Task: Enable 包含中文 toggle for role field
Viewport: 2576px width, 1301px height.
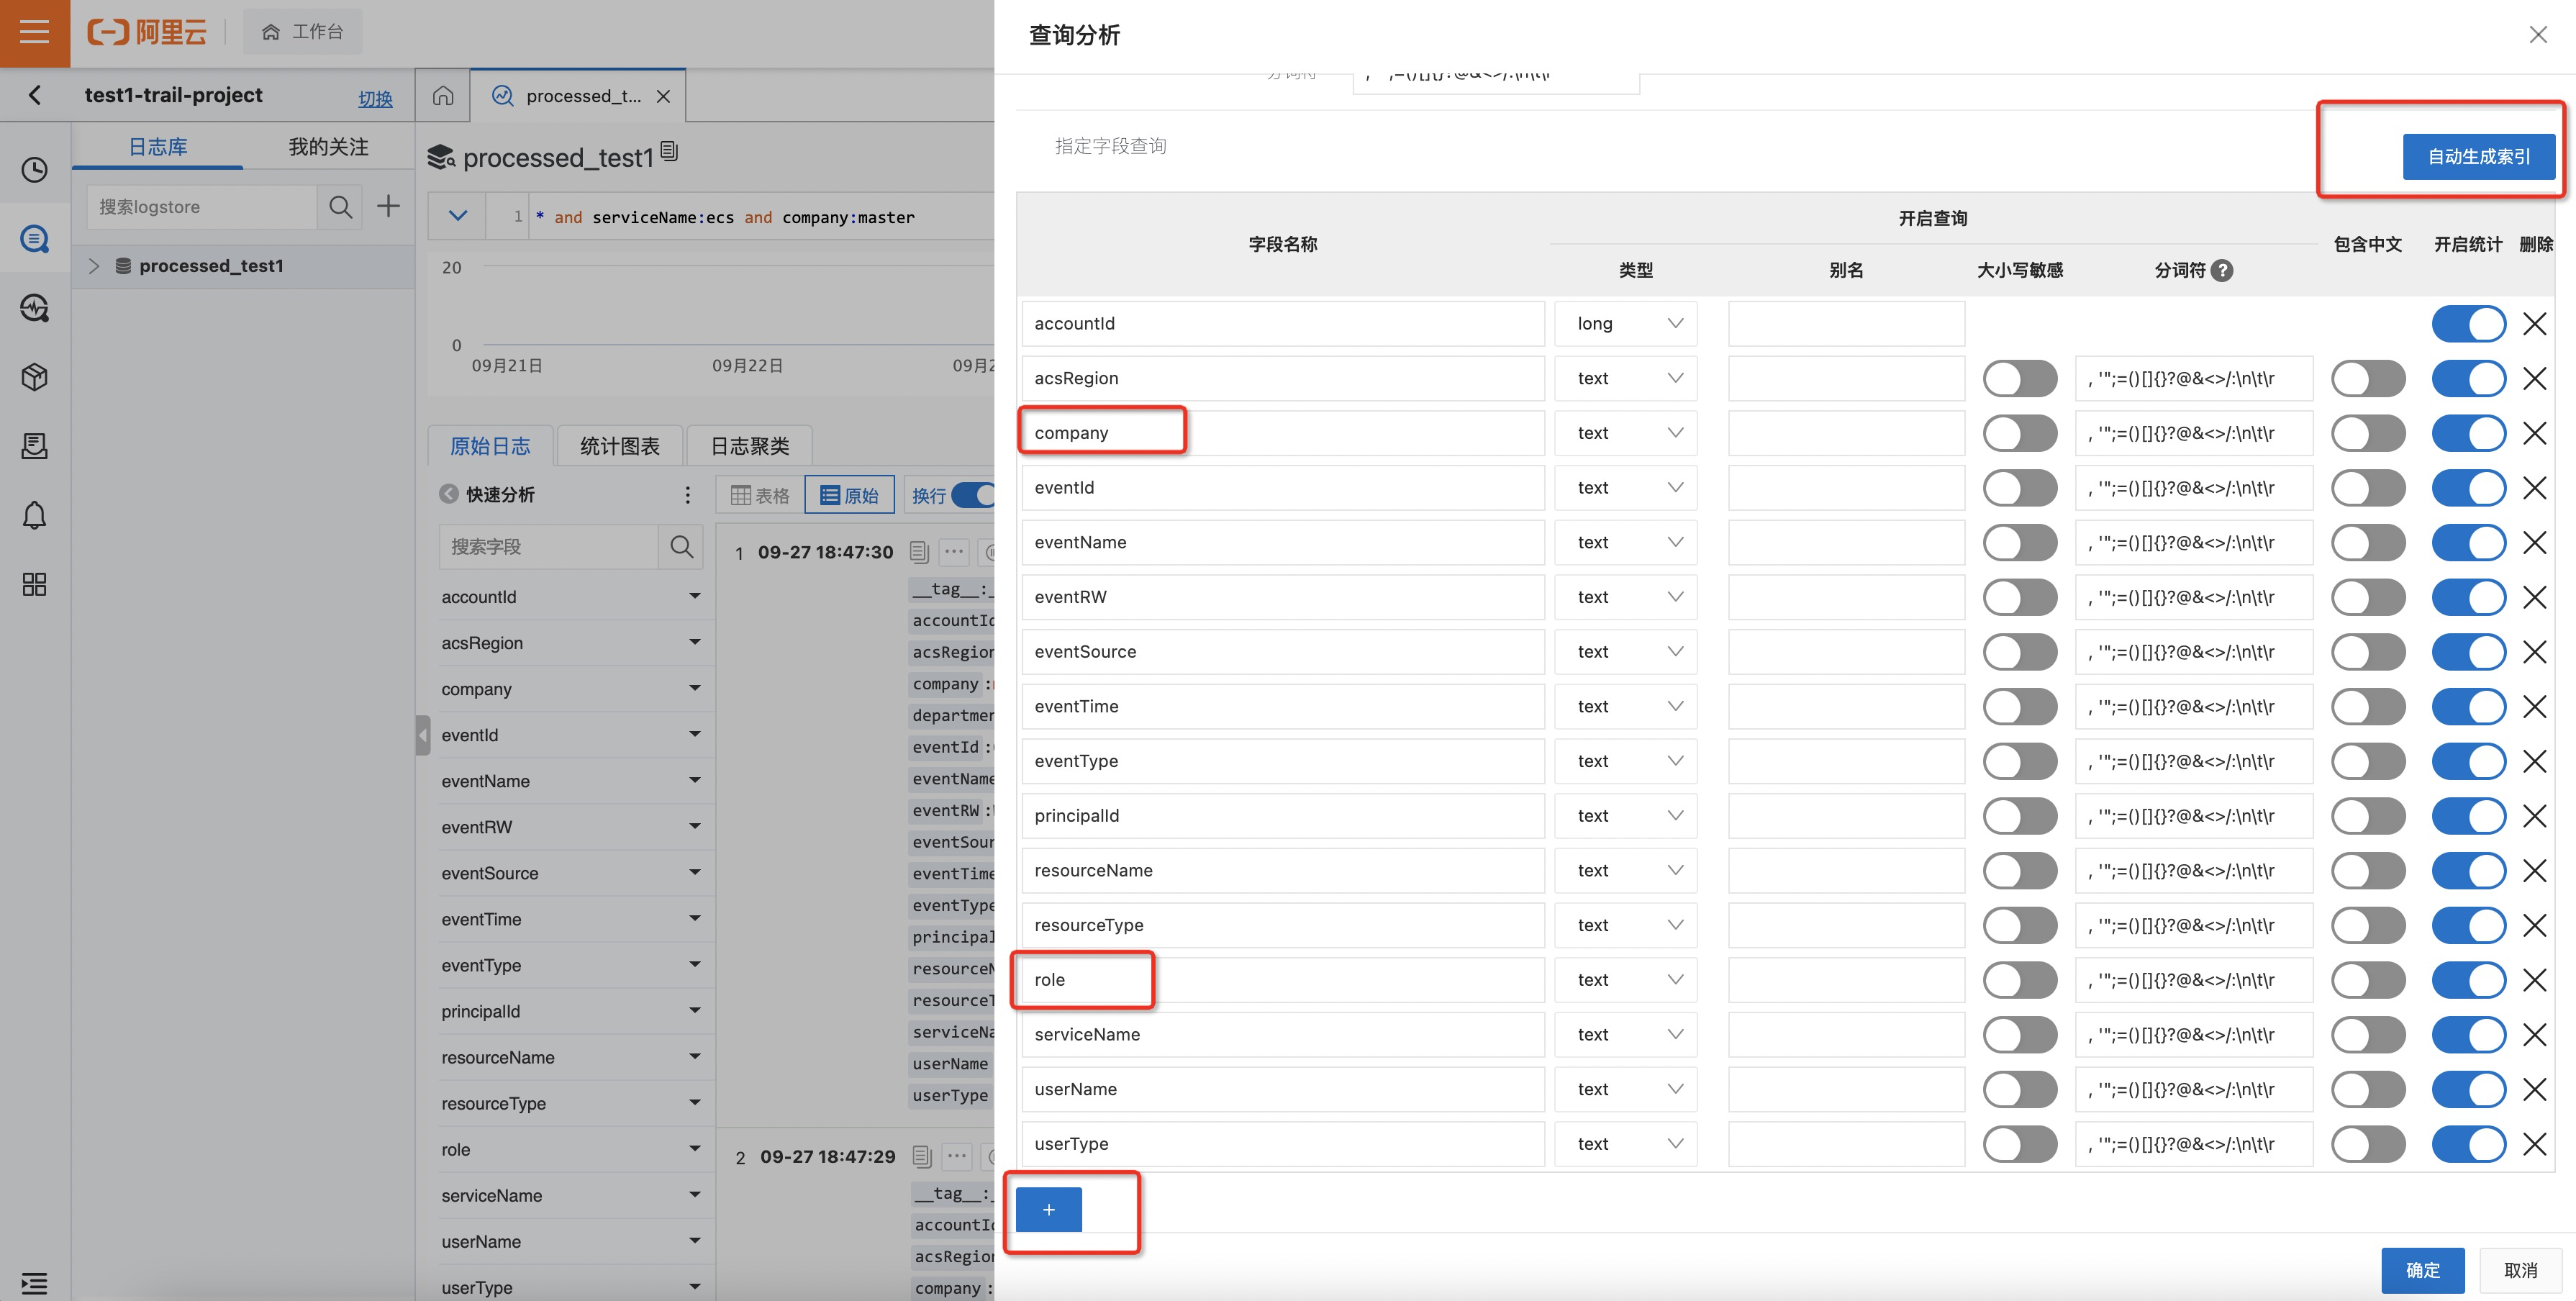Action: tap(2367, 980)
